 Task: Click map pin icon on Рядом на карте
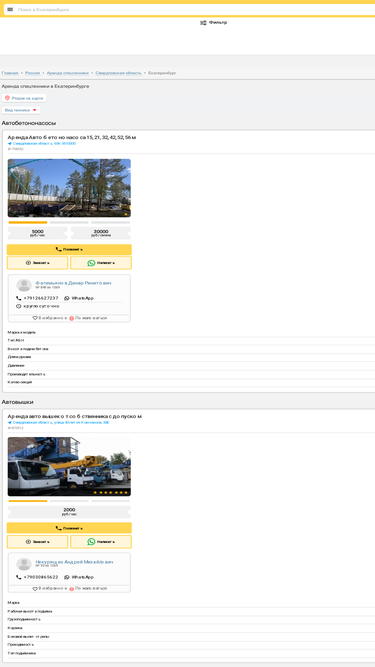pos(7,98)
